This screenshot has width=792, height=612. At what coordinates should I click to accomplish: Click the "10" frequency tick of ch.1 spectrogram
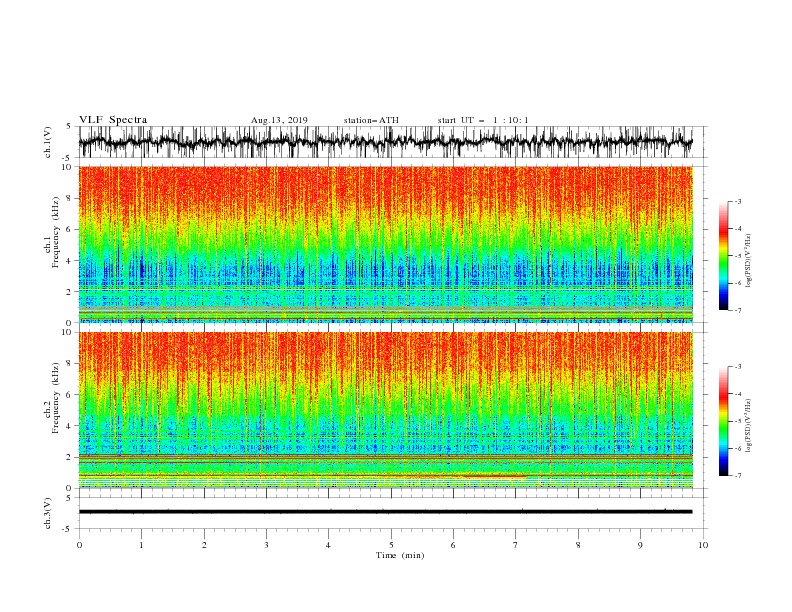(x=67, y=167)
